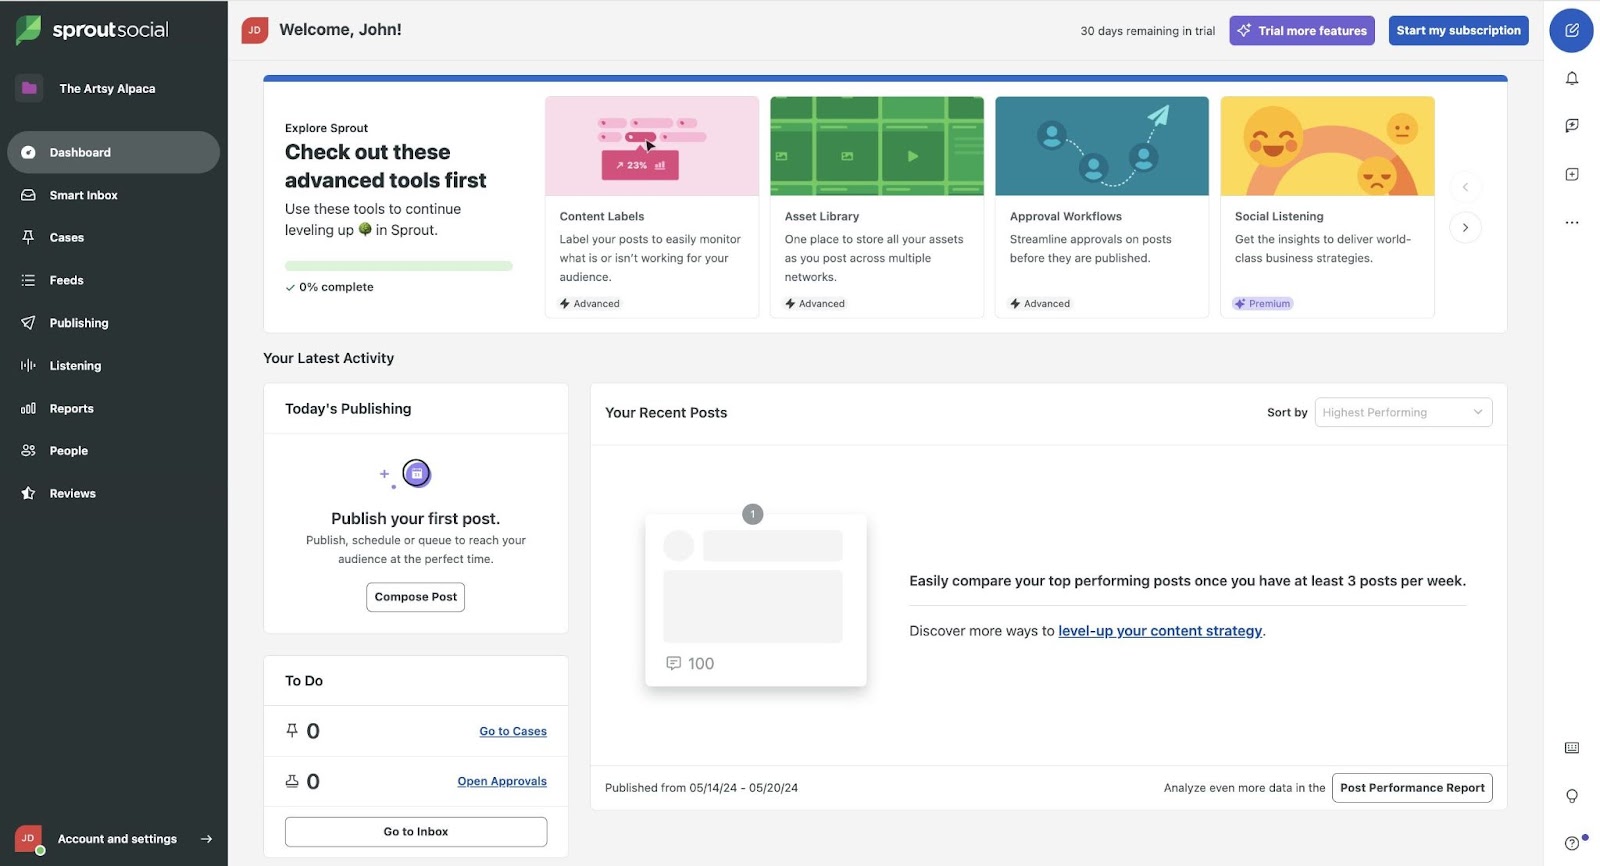Follow the Open Approvals link
Viewport: 1600px width, 866px height.
tap(502, 782)
